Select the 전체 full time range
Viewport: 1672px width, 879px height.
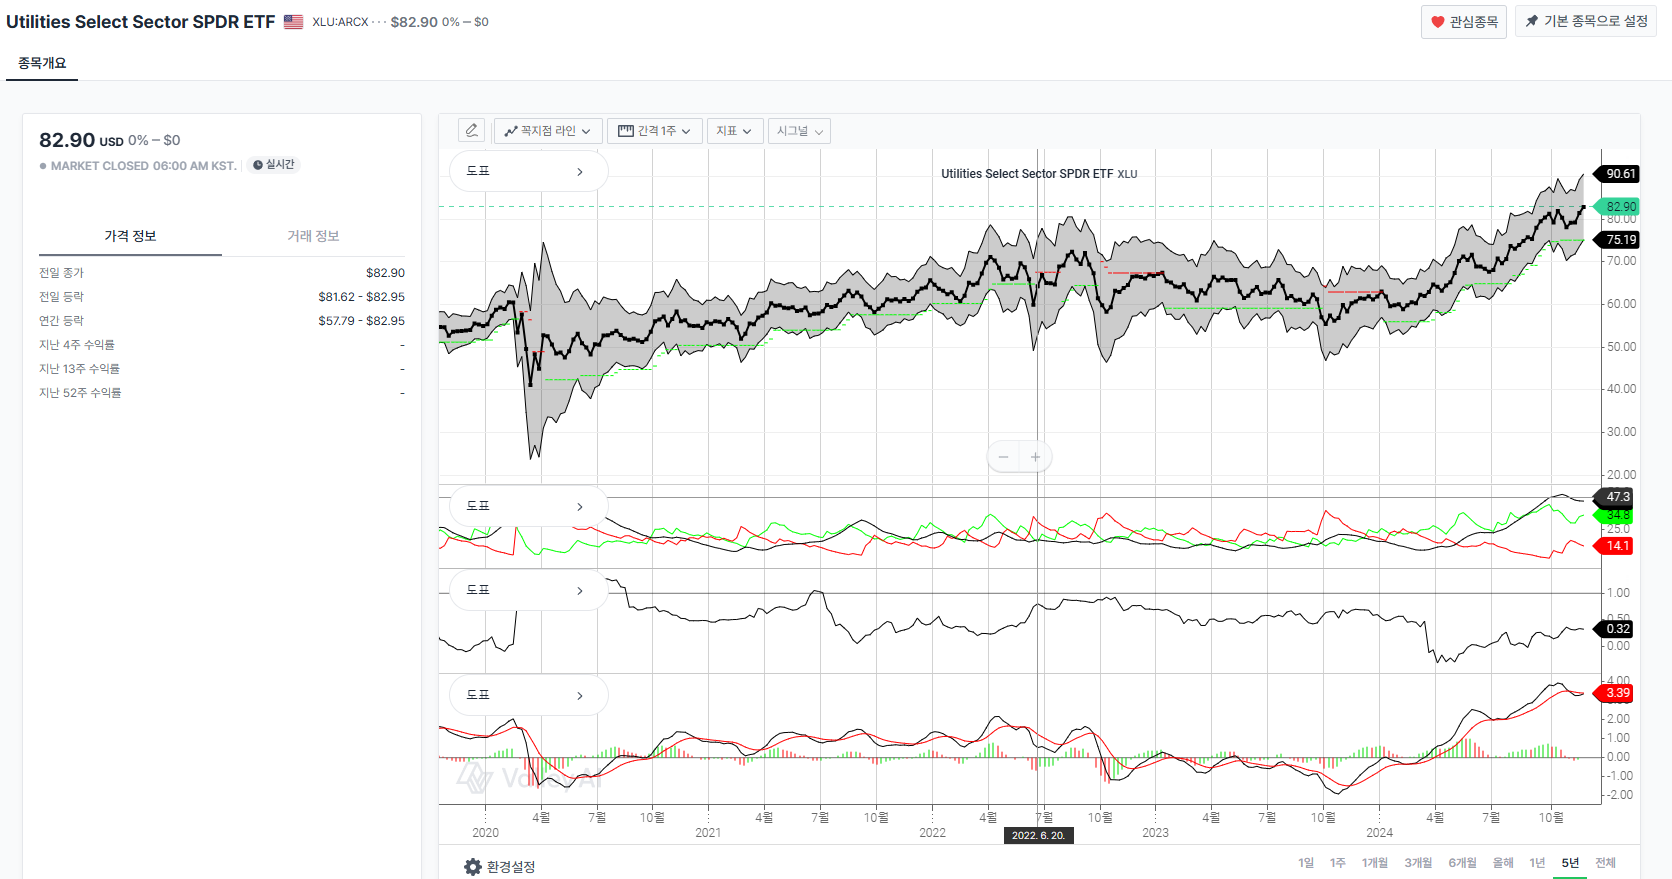pos(1606,863)
